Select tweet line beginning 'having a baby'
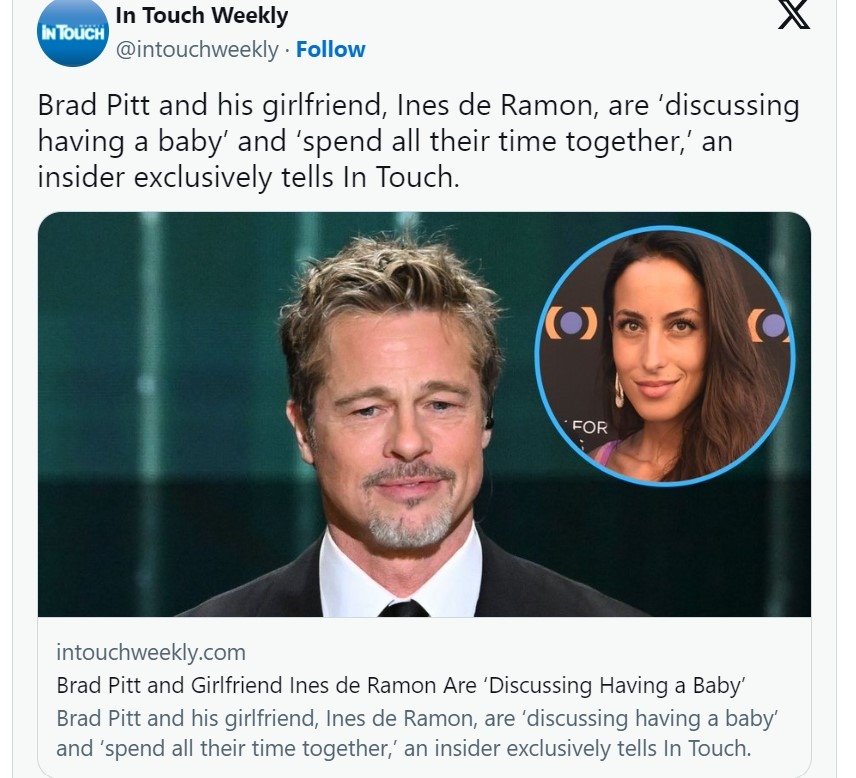Screen dimensions: 856x778 [385, 141]
